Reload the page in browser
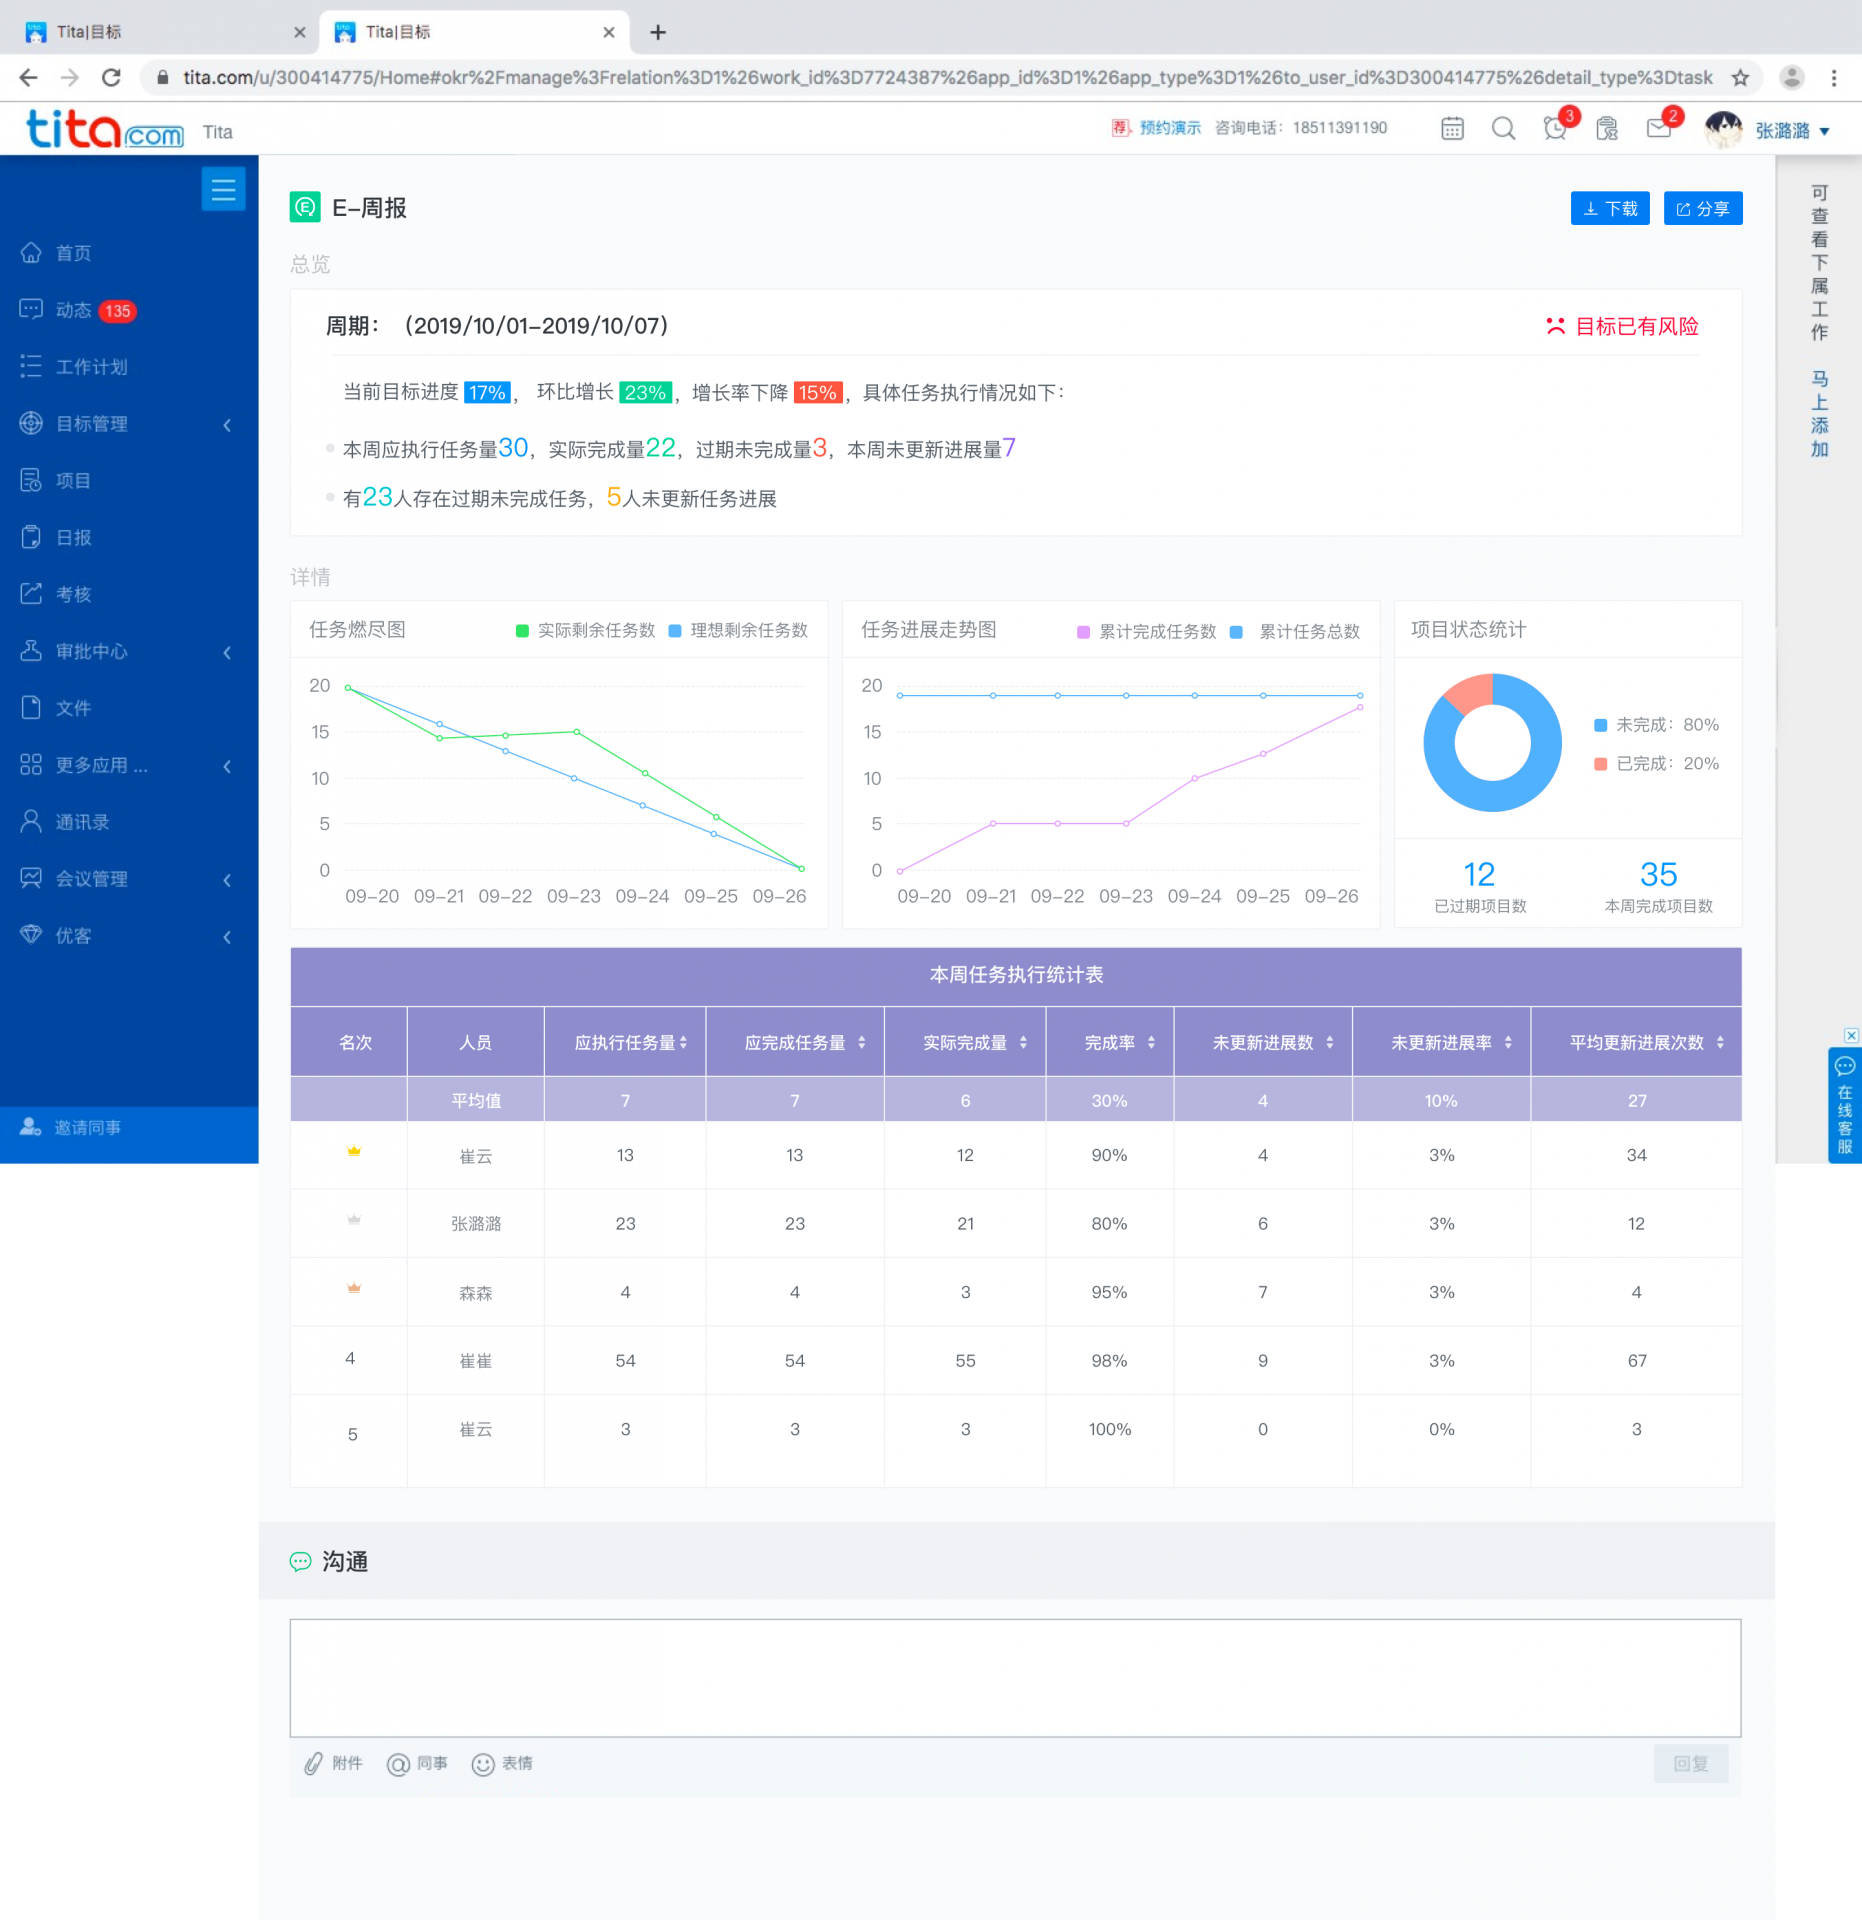1862x1920 pixels. pos(111,77)
